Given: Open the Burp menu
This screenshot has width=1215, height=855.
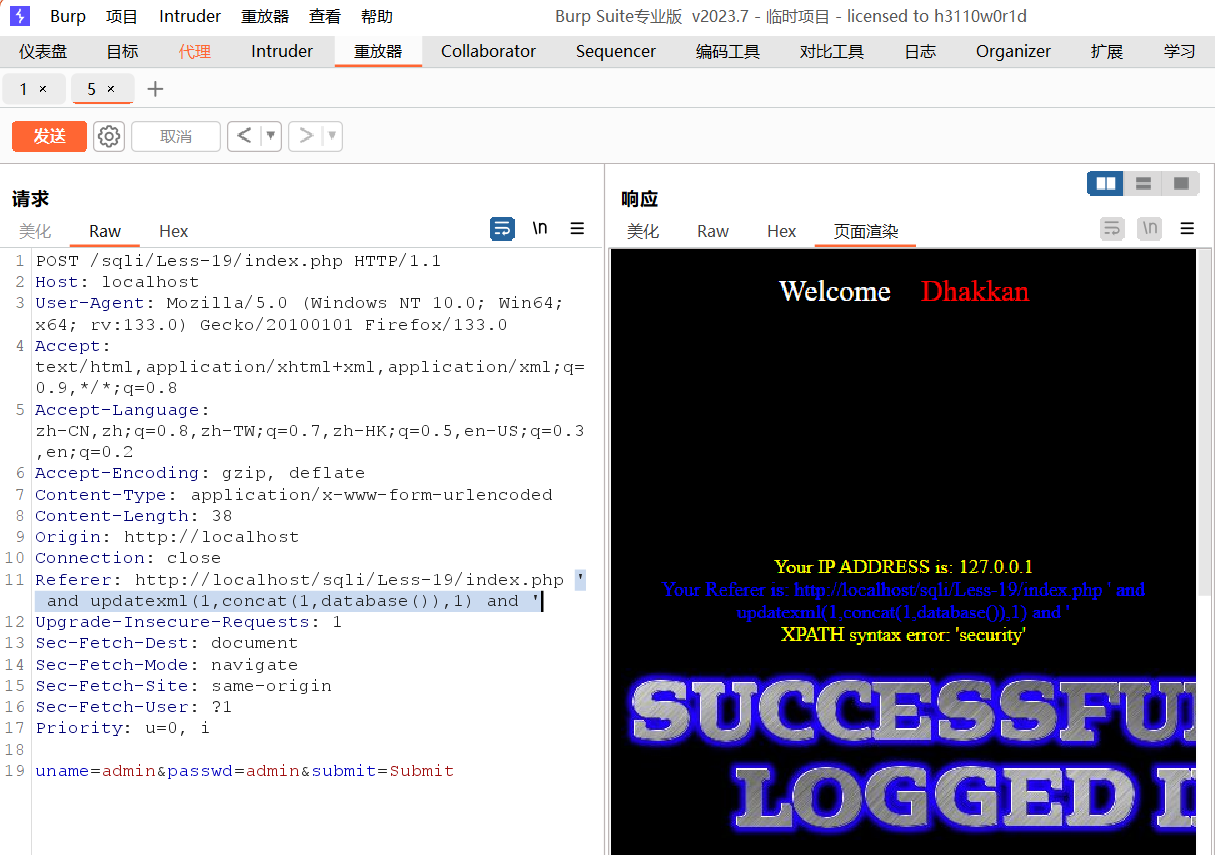Looking at the screenshot, I should pyautogui.click(x=68, y=16).
